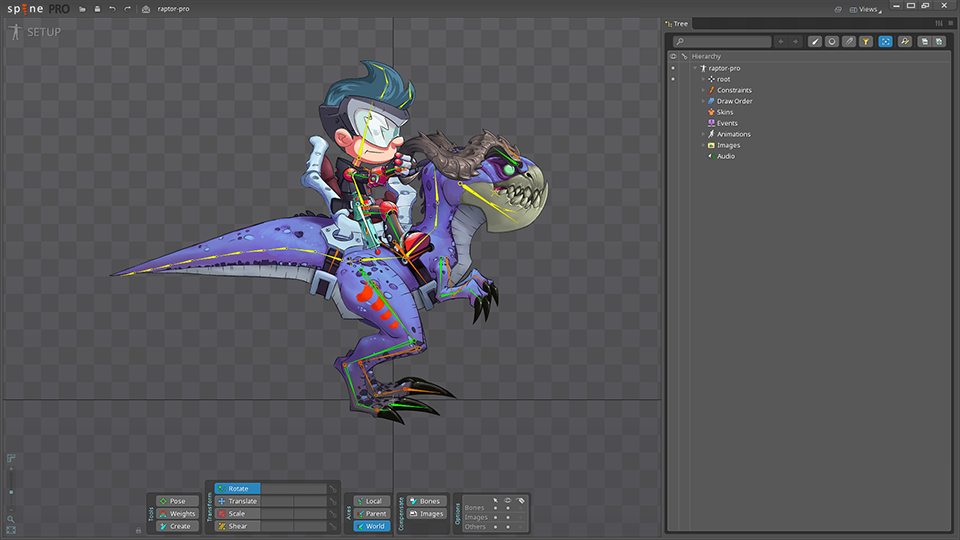The height and width of the screenshot is (540, 960).
Task: Click the blue center-on-selection icon in Tree
Action: pyautogui.click(x=885, y=42)
